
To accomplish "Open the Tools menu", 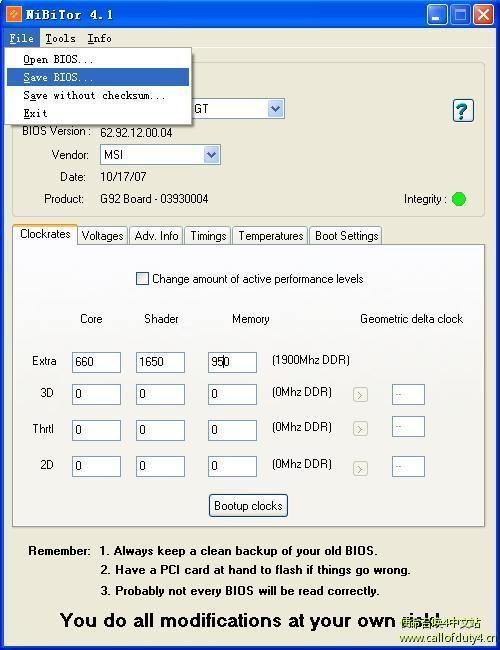I will coord(61,39).
